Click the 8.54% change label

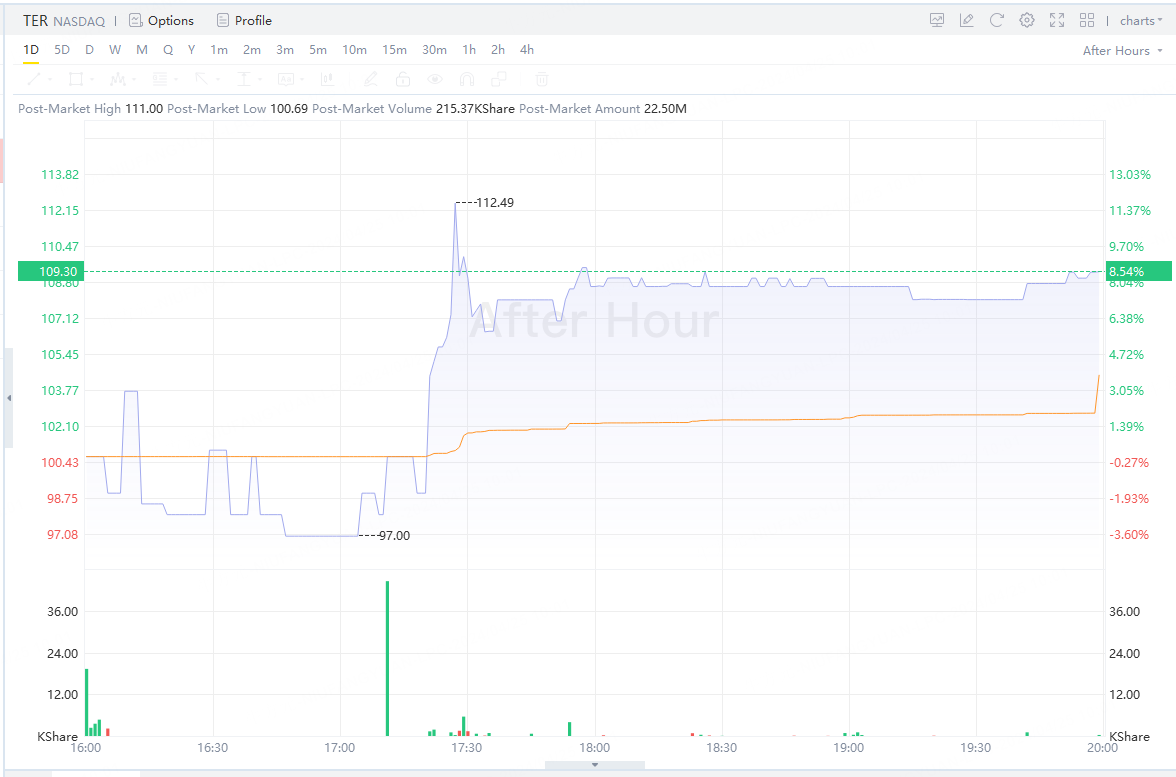tap(1138, 272)
